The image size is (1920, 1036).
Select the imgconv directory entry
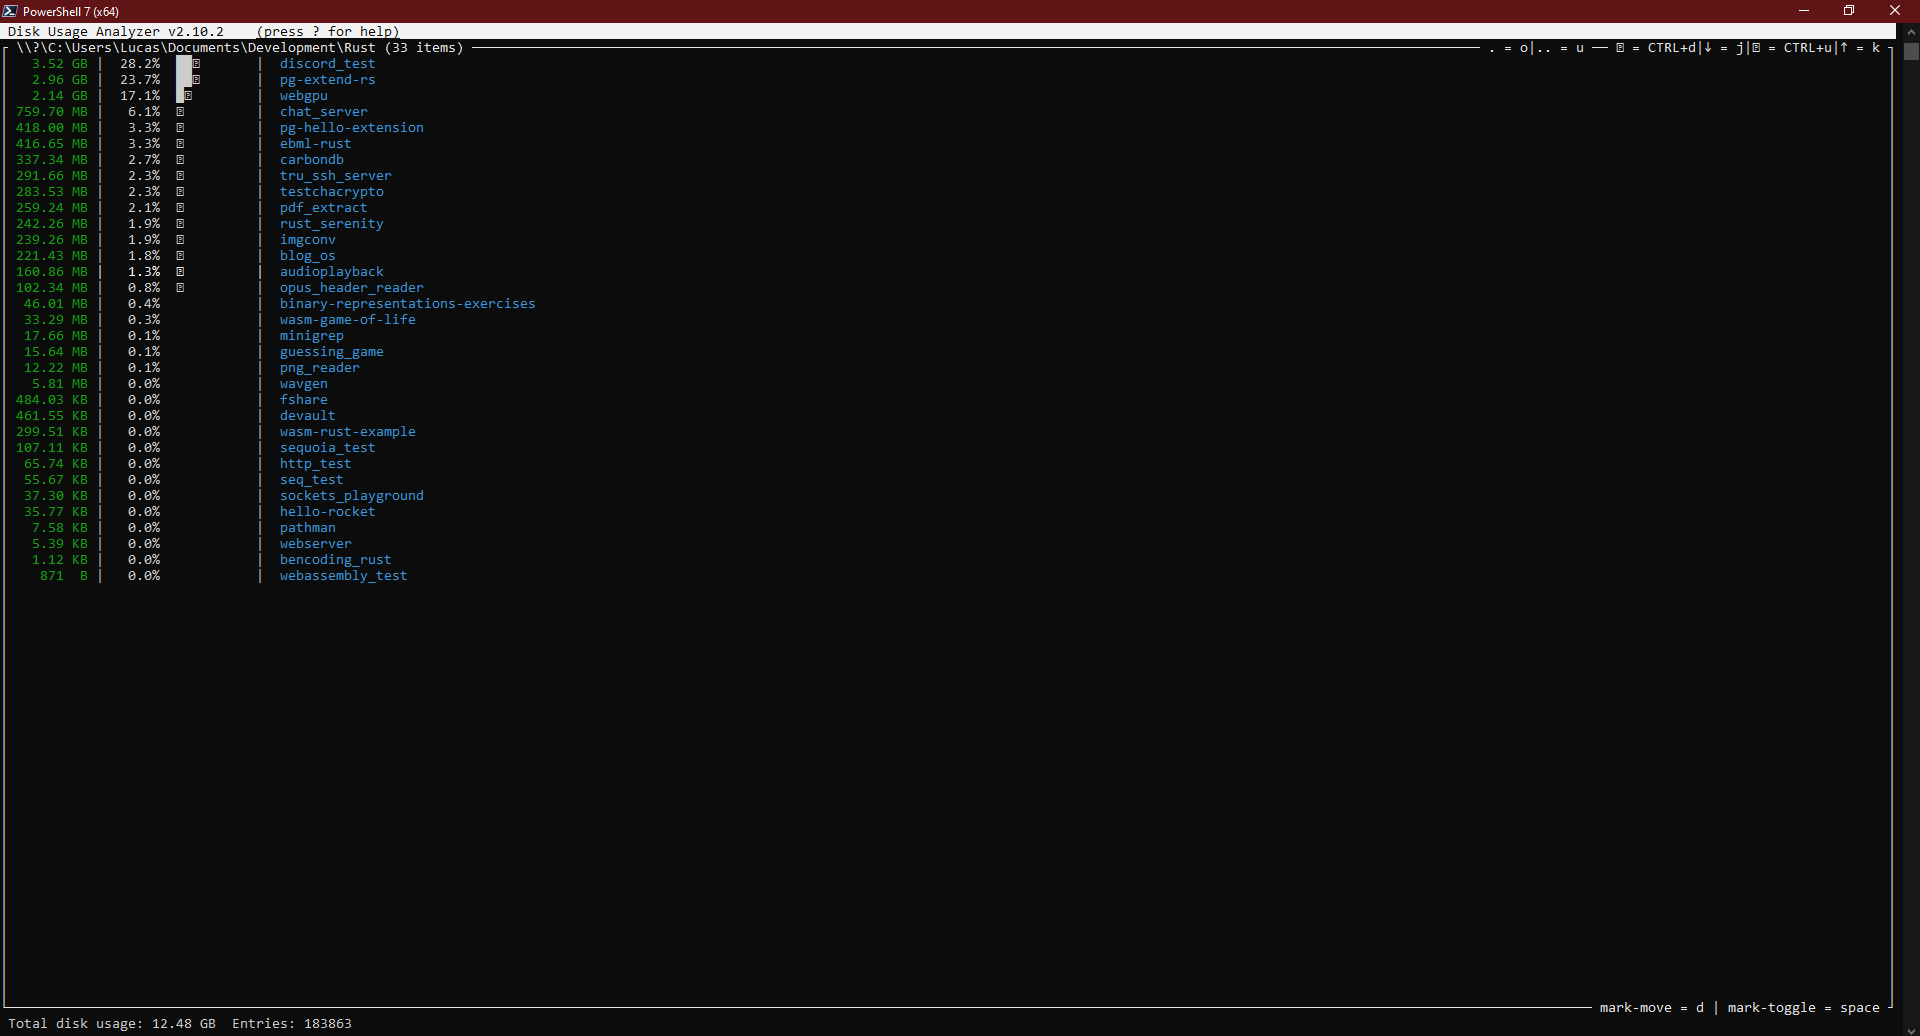[x=307, y=240]
